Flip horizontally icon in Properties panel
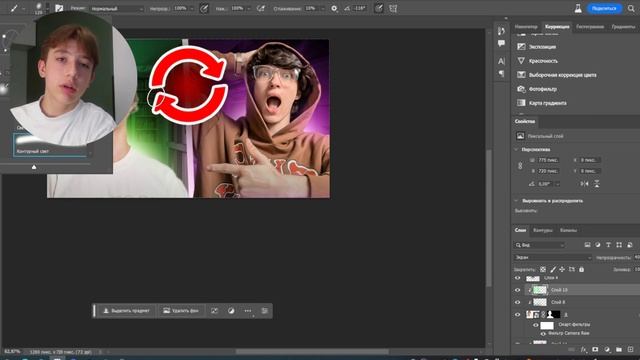Image resolution: width=640 pixels, height=360 pixels. 584,184
